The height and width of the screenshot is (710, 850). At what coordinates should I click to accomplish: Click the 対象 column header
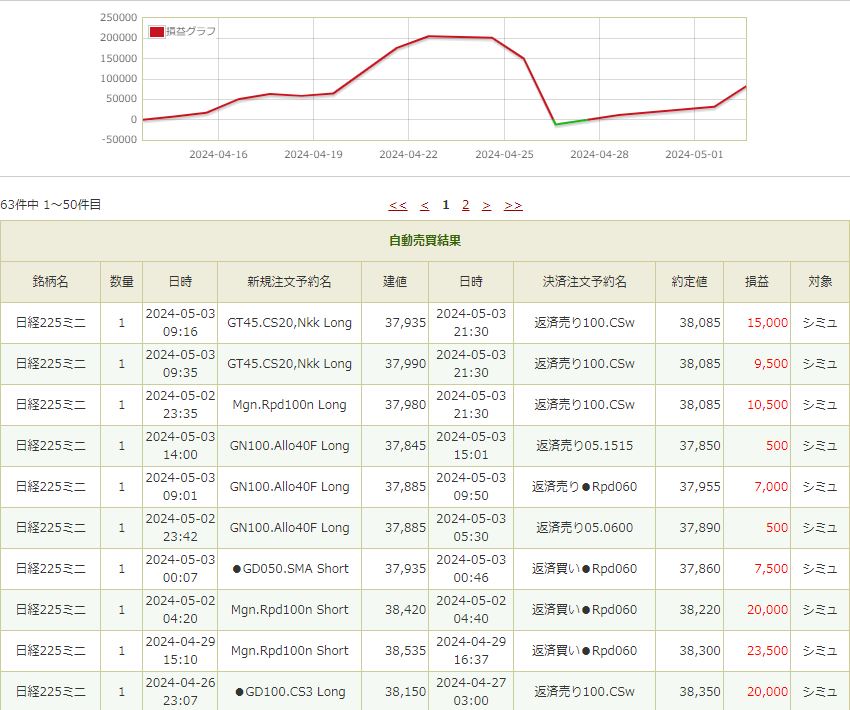click(820, 282)
